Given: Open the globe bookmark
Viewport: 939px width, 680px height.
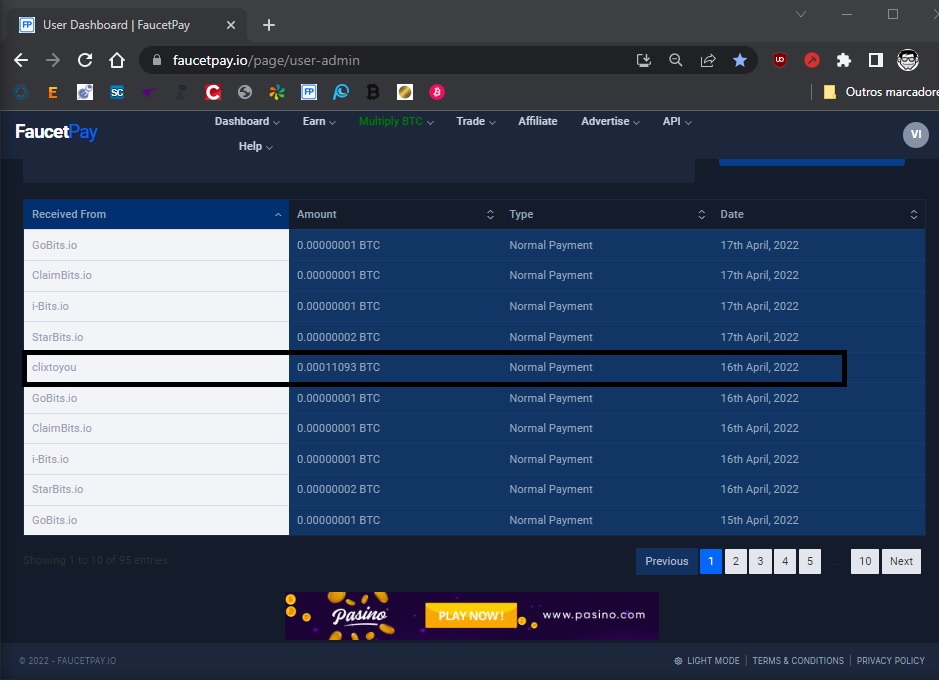Looking at the screenshot, I should (x=244, y=92).
